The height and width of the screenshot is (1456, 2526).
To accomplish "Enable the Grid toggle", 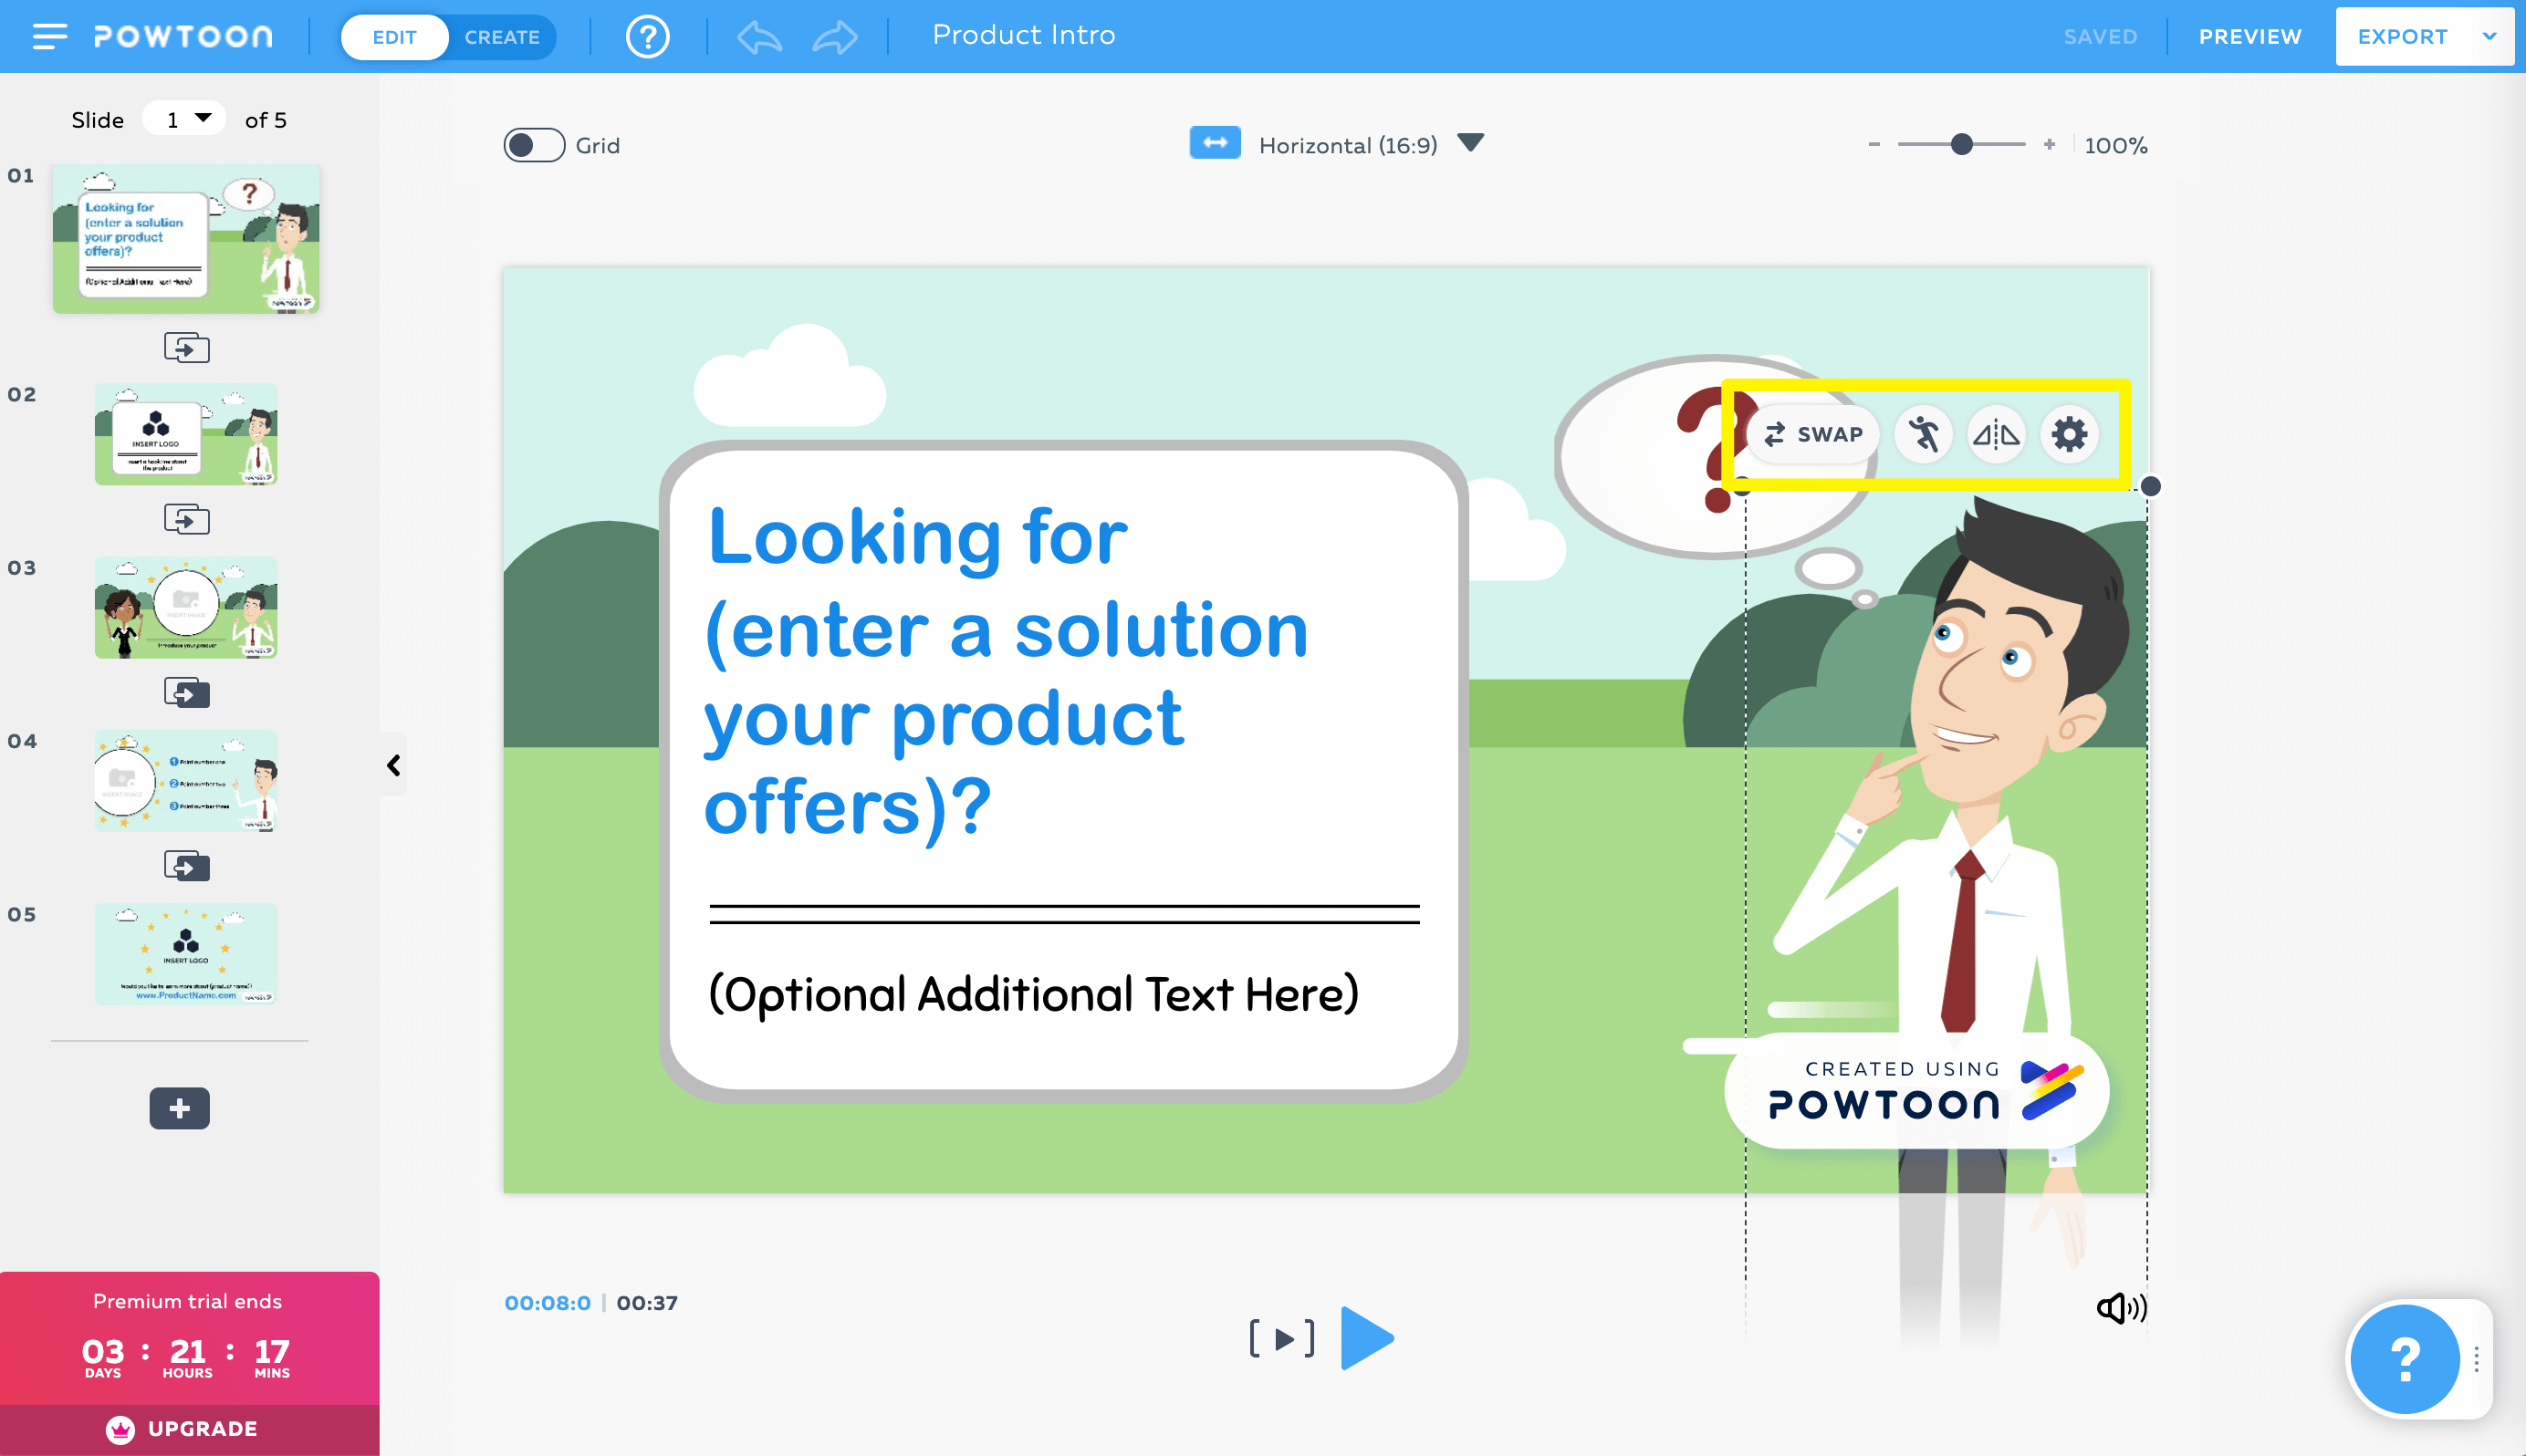I will tap(534, 145).
